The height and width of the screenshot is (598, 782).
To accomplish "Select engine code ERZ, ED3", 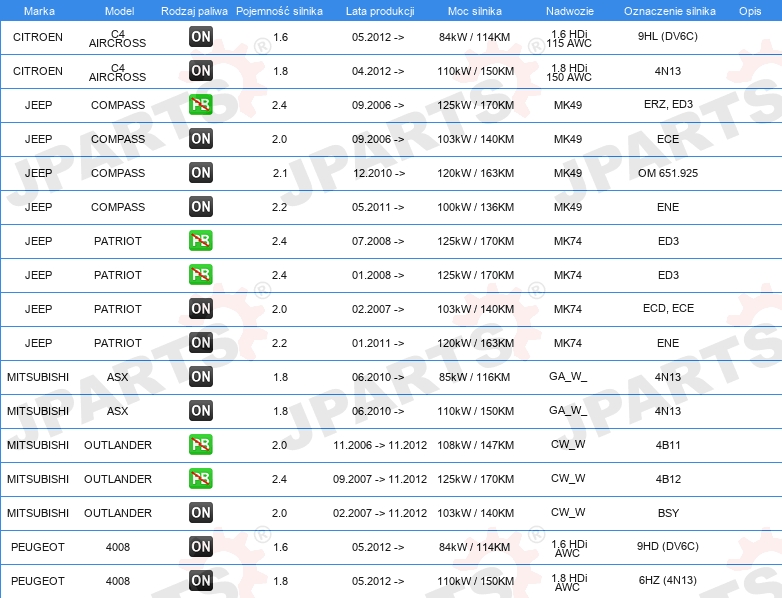I will pyautogui.click(x=668, y=104).
